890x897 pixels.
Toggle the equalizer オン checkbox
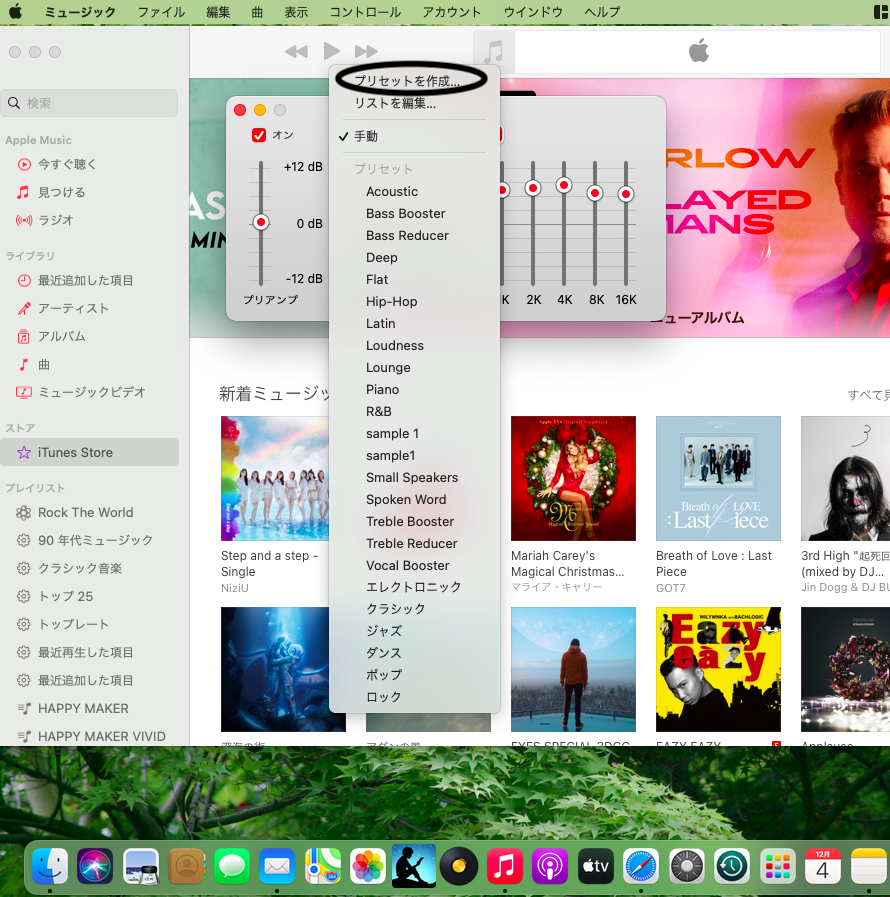click(259, 135)
